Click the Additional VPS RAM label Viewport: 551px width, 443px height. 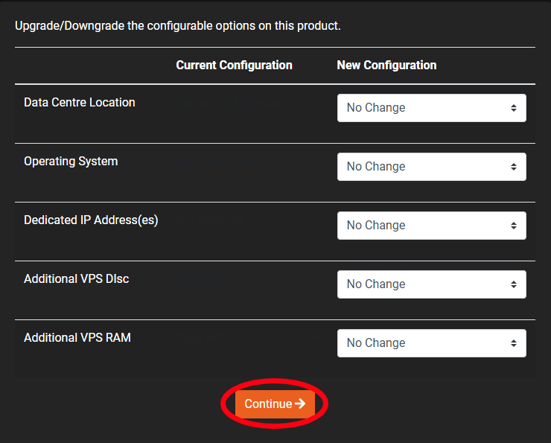(x=77, y=338)
